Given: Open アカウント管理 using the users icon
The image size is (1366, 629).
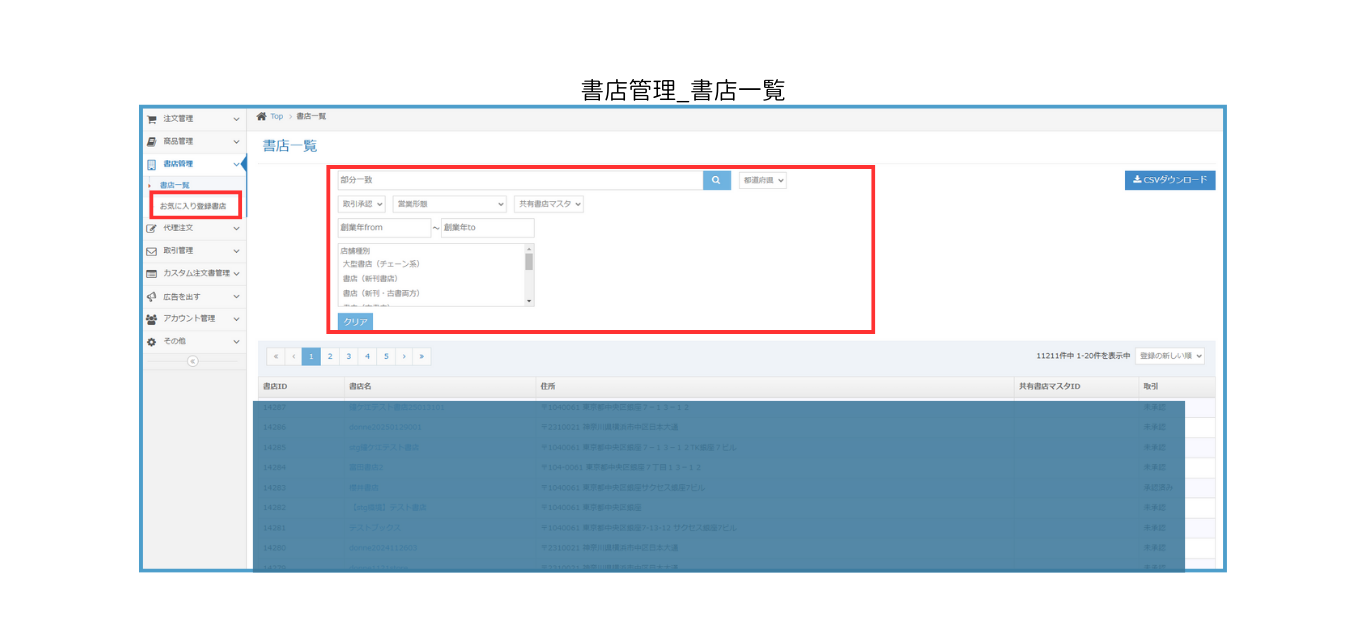Looking at the screenshot, I should tap(150, 319).
